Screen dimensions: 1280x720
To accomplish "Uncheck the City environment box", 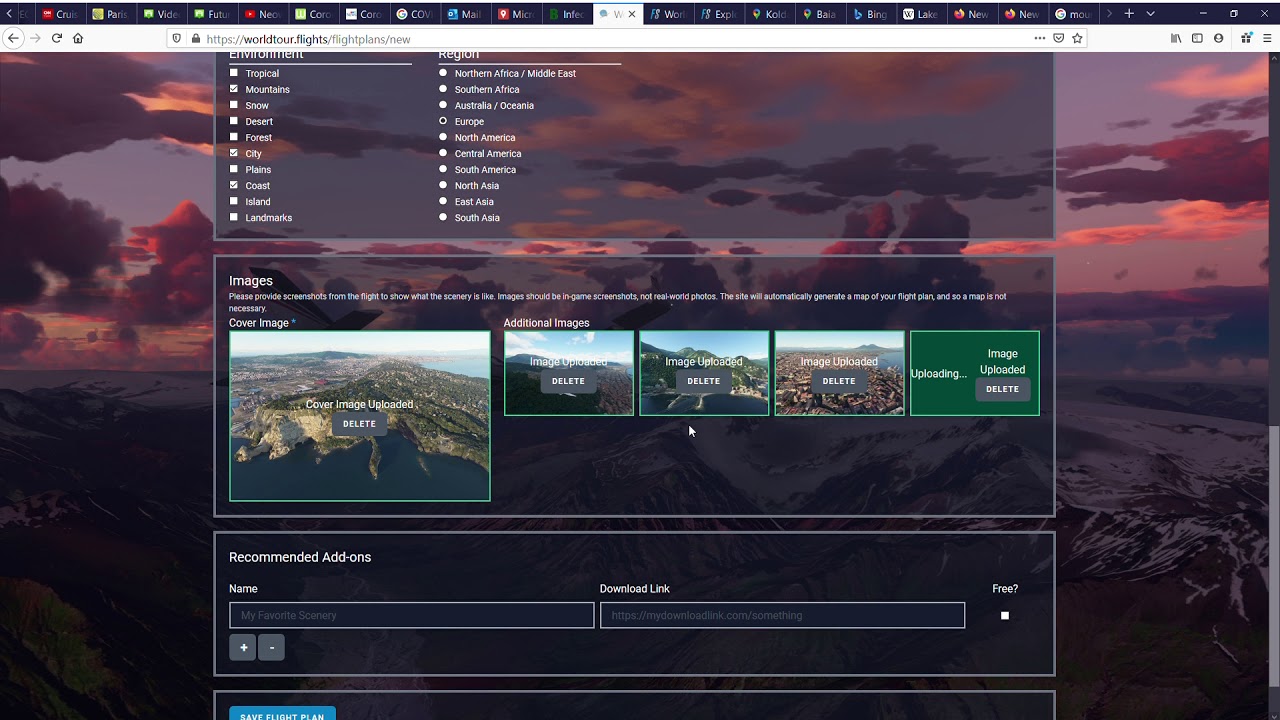I will coord(234,153).
